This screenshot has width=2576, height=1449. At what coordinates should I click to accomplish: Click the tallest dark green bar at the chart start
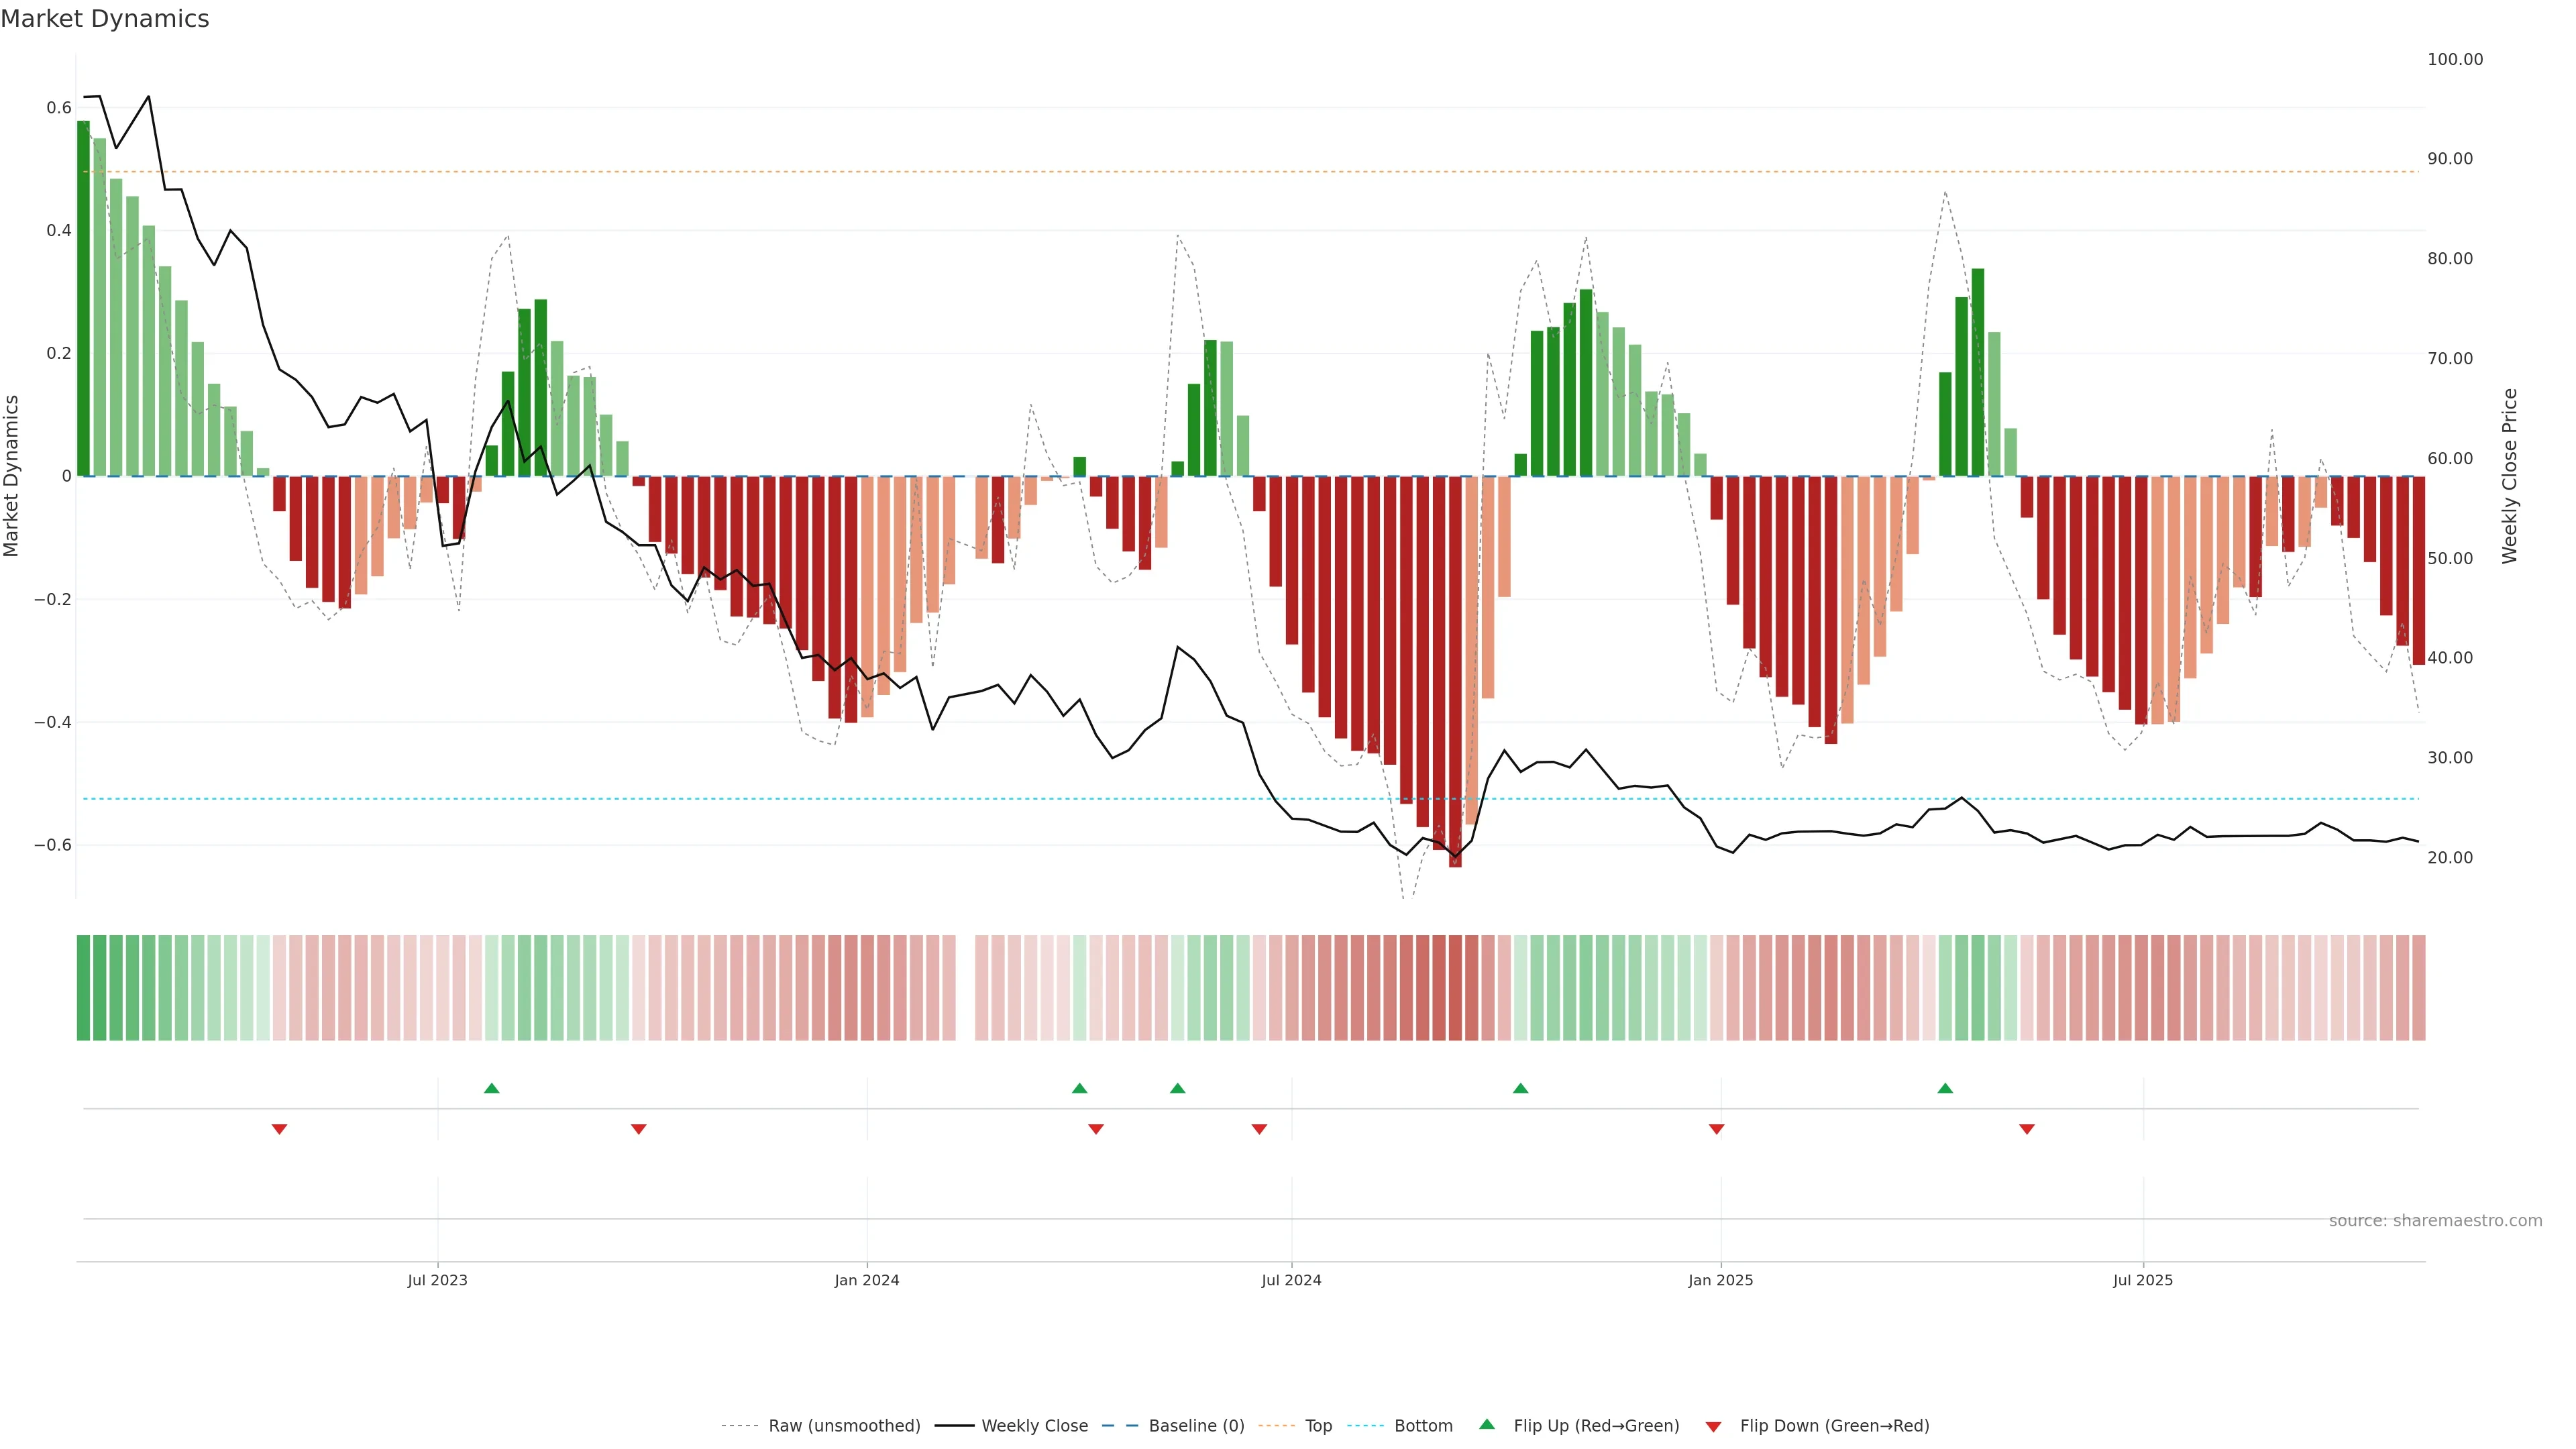pos(83,300)
